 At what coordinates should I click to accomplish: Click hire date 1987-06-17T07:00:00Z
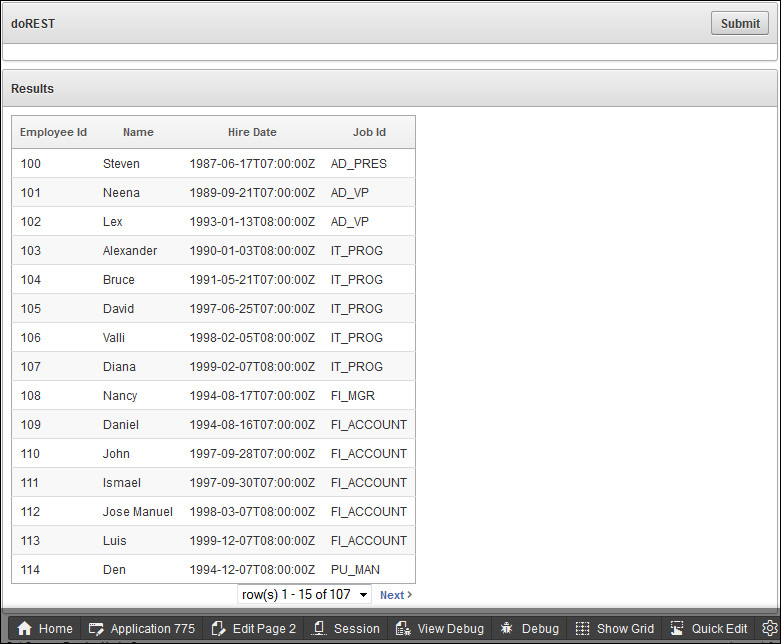(252, 163)
